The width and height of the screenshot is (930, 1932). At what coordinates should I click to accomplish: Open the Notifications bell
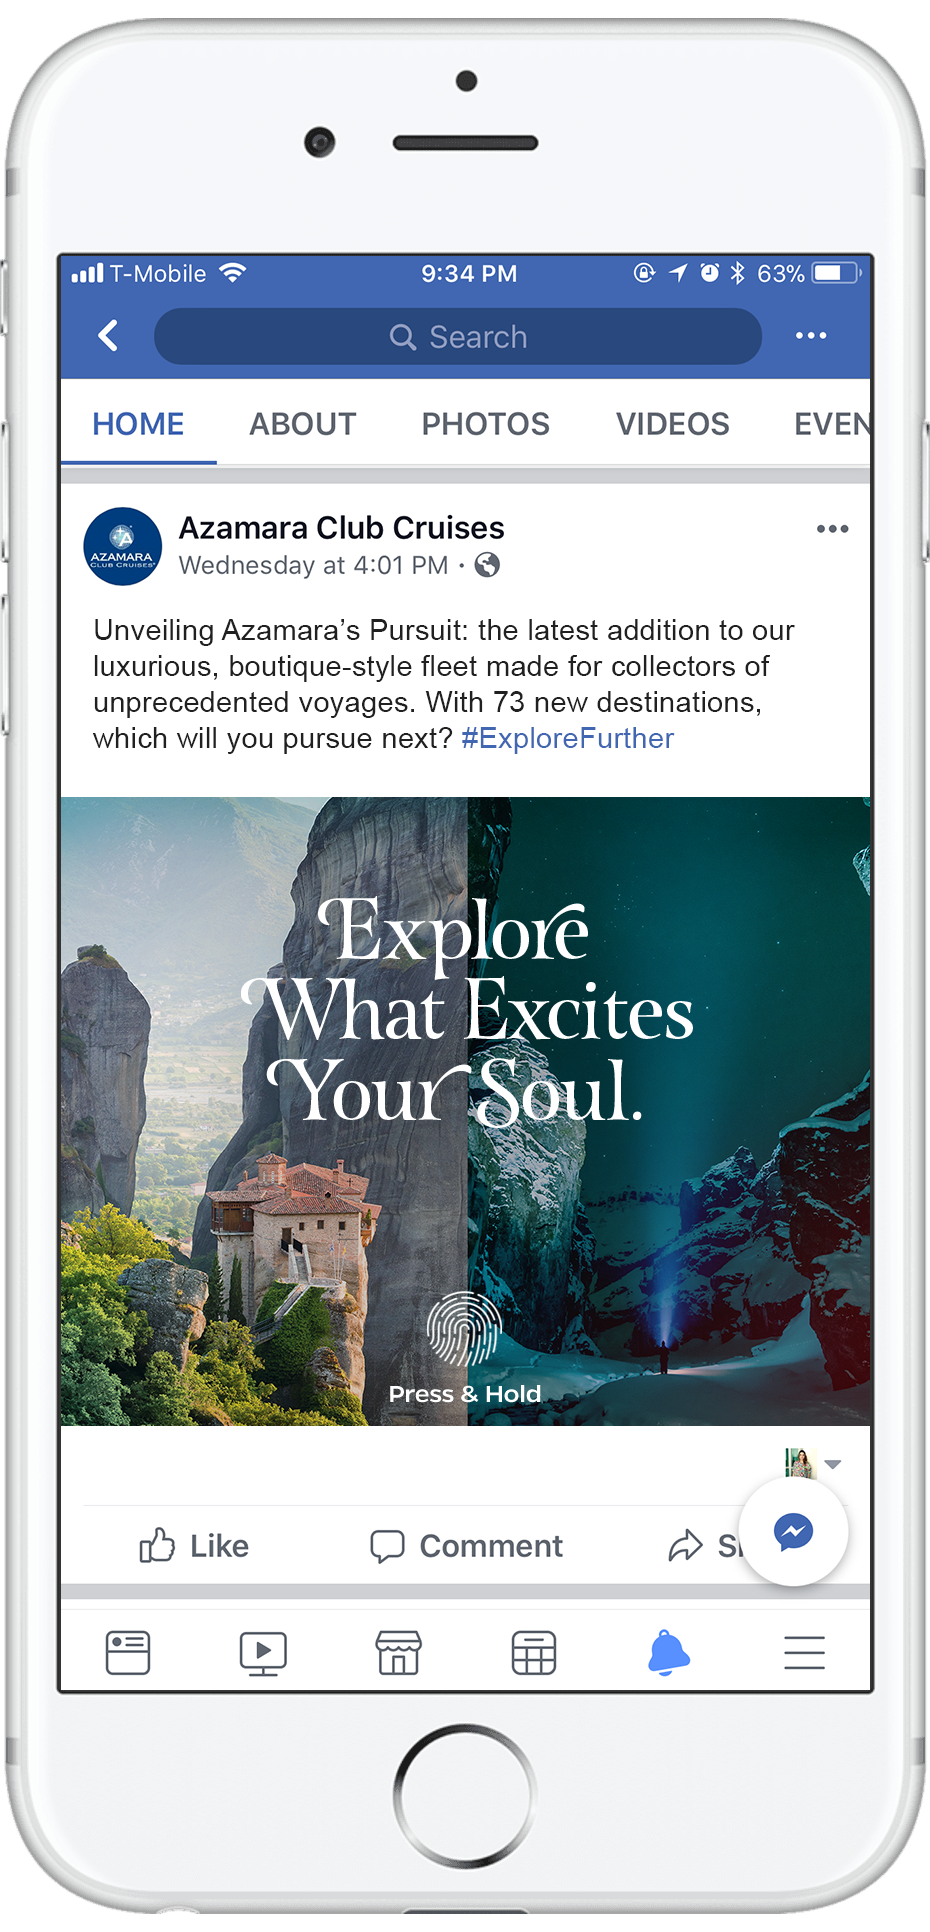click(x=669, y=1652)
